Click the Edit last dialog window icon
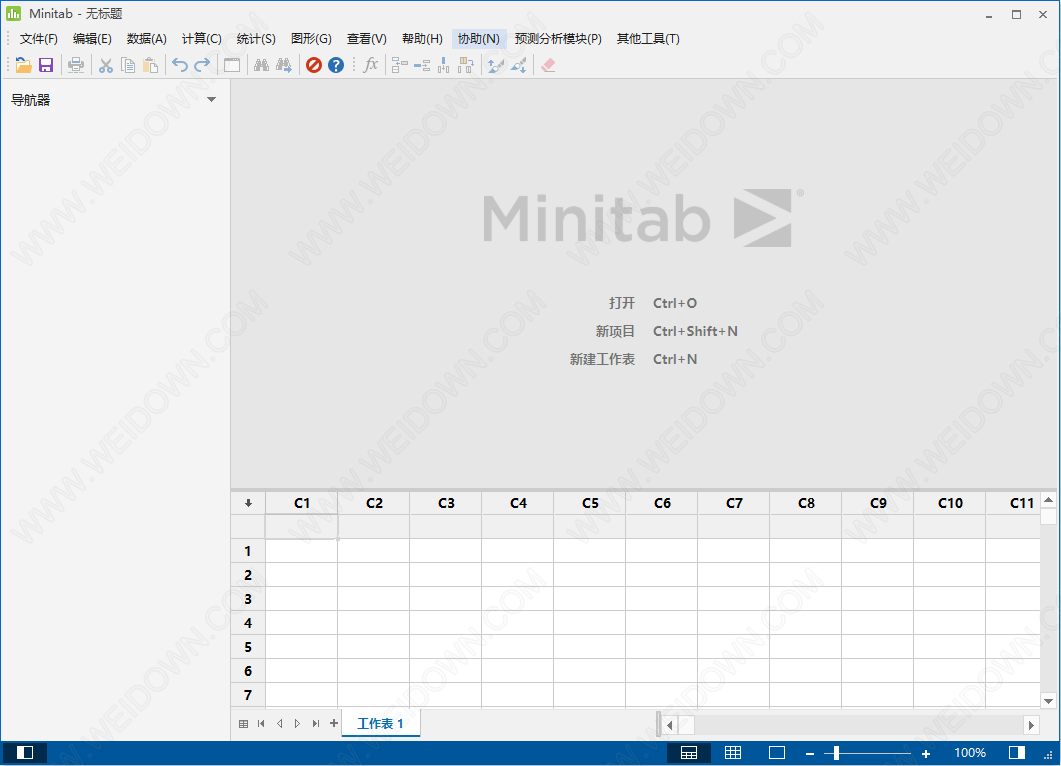 point(232,65)
